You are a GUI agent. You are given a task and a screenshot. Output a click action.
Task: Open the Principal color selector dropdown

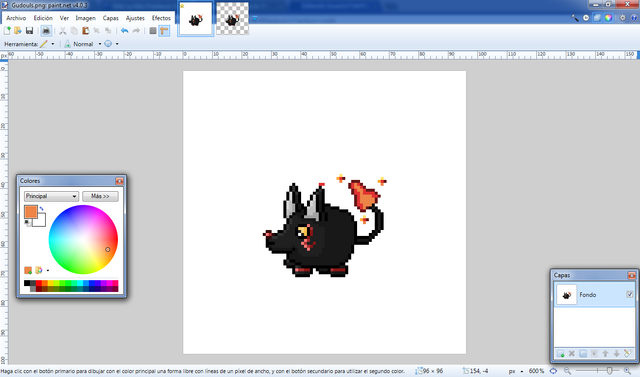51,196
